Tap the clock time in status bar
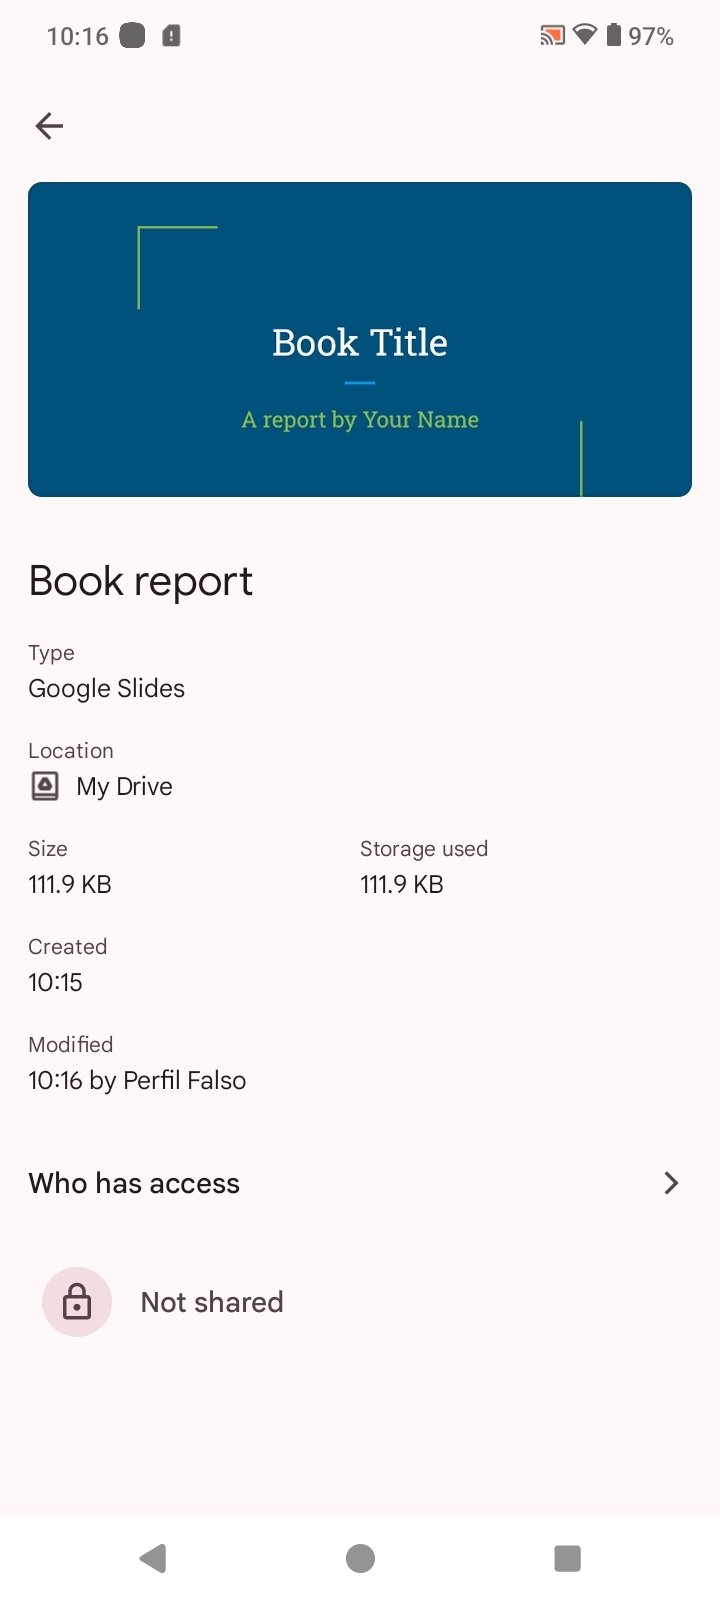 [x=77, y=37]
